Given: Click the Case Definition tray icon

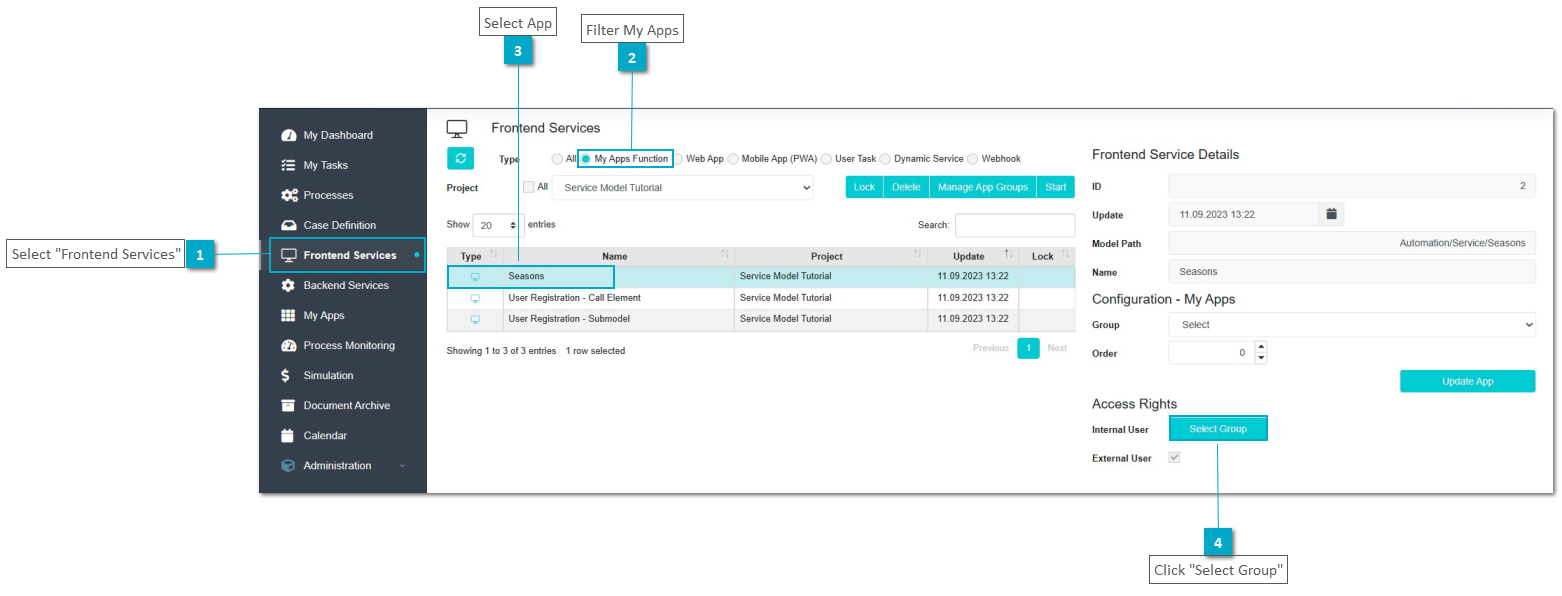Looking at the screenshot, I should 289,225.
